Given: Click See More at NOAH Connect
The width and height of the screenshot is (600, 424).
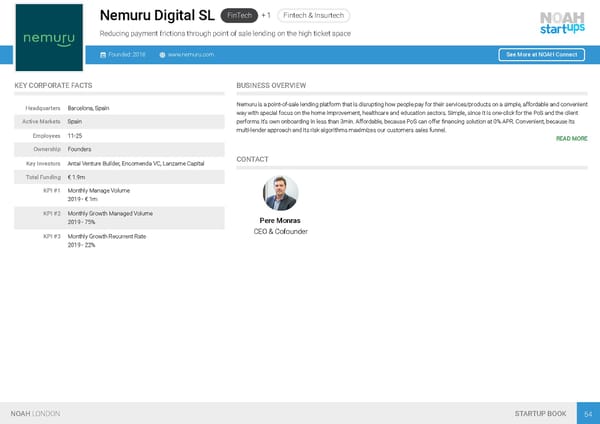Looking at the screenshot, I should (539, 54).
